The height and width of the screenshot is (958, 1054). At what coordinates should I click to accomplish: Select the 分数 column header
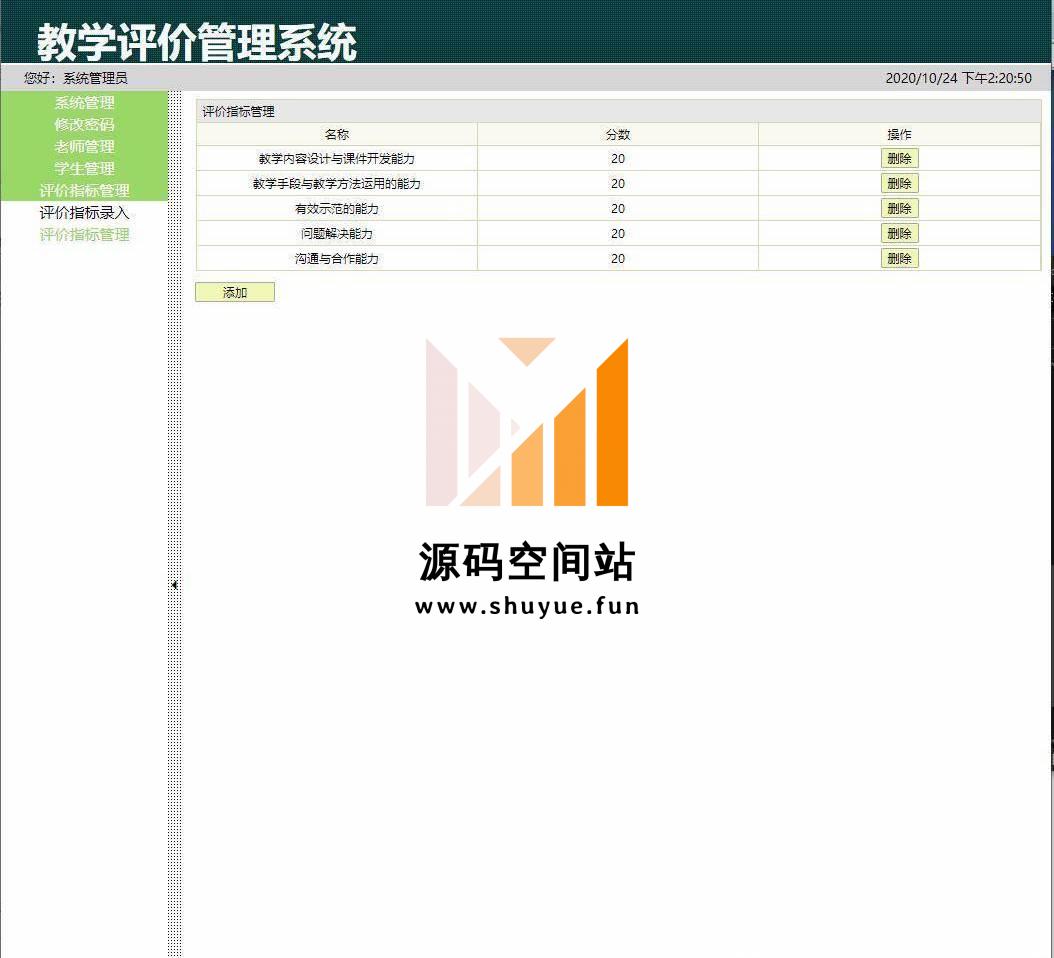pyautogui.click(x=618, y=134)
